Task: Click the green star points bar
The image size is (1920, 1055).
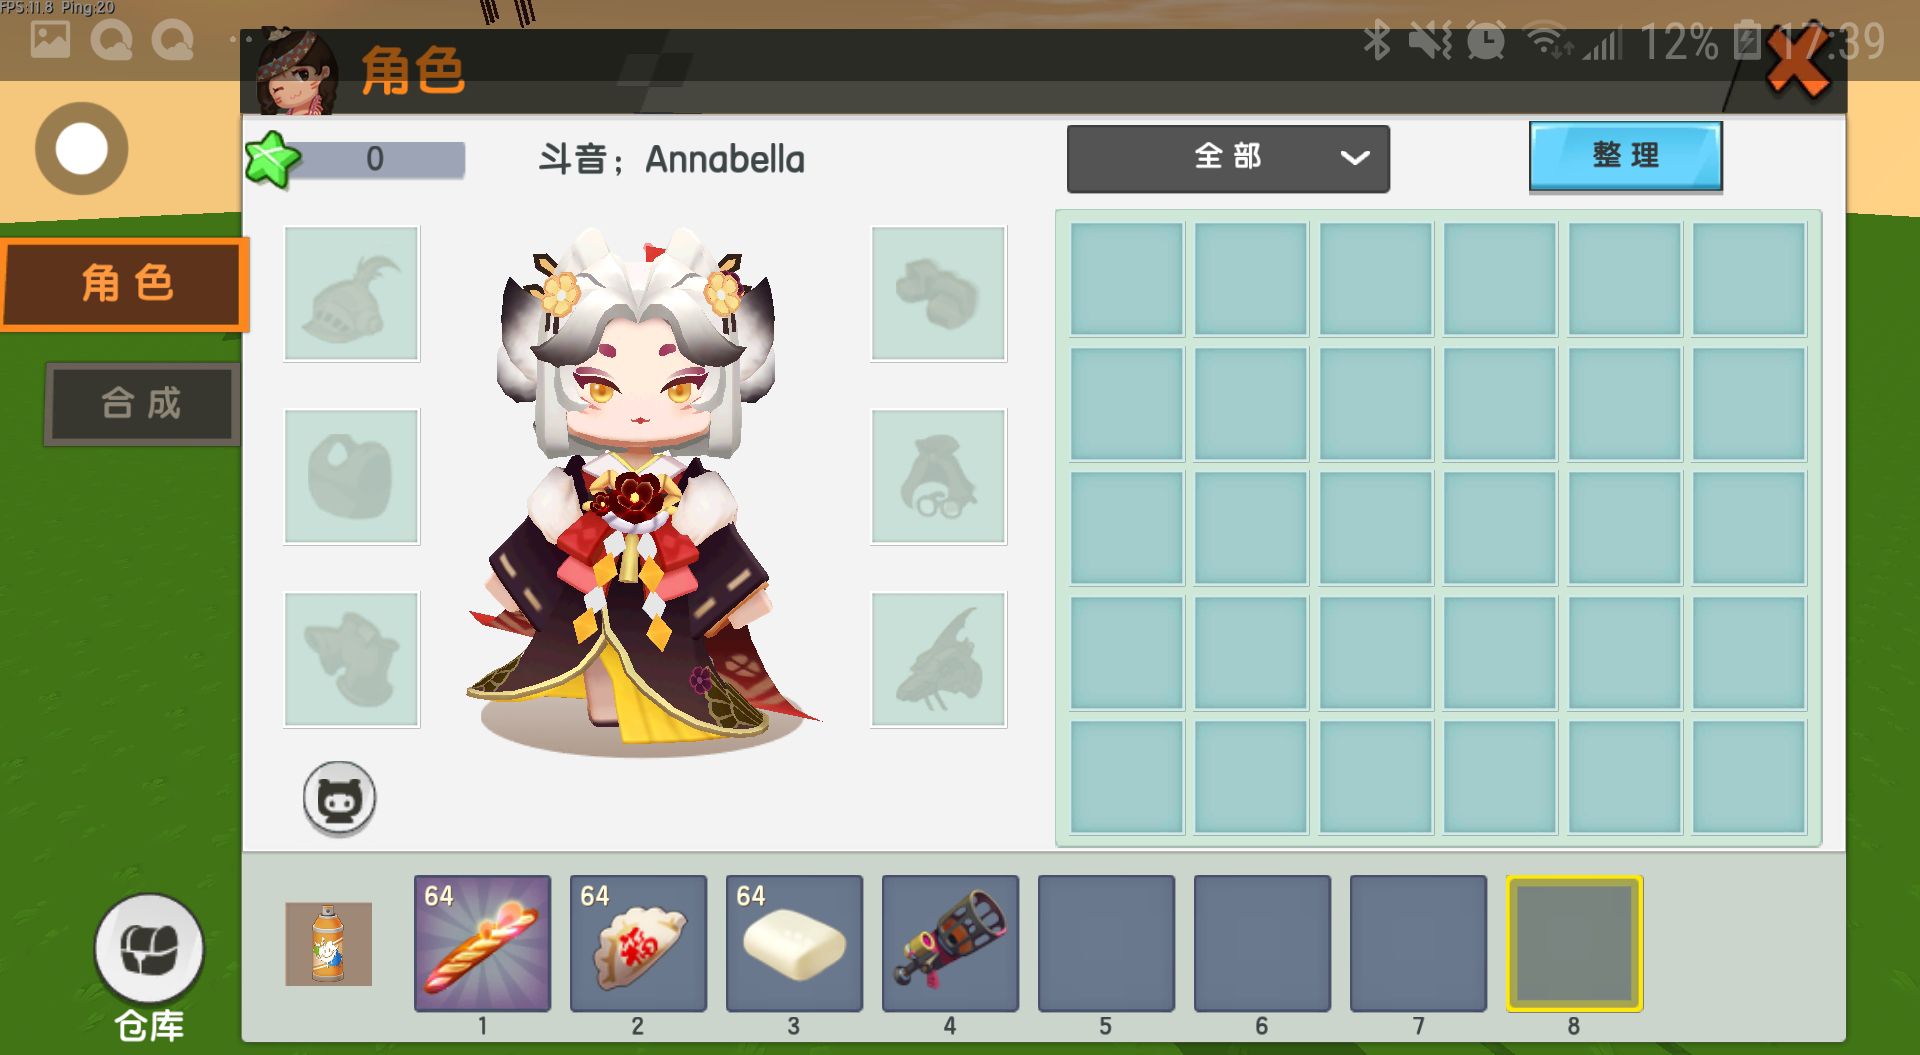Action: [357, 159]
